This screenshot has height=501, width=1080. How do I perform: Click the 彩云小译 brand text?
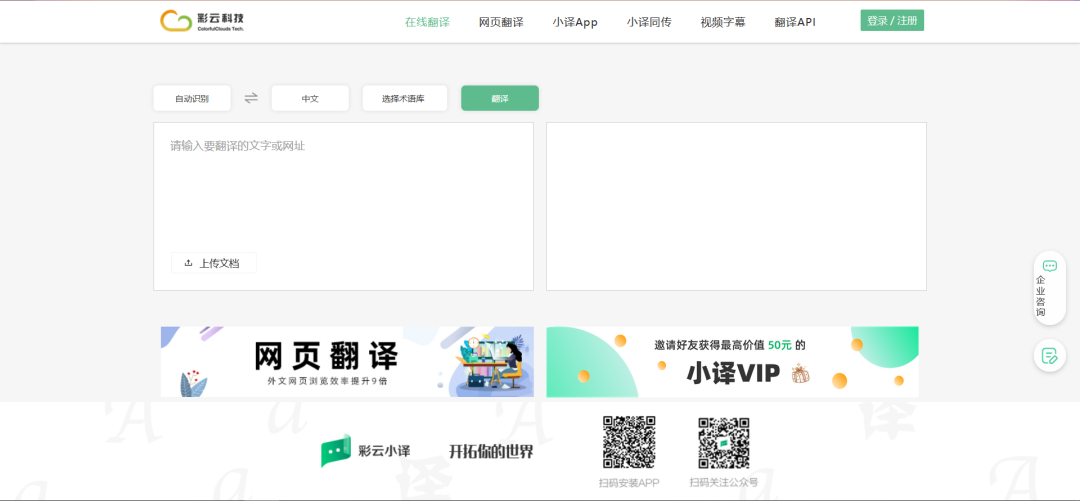click(384, 452)
